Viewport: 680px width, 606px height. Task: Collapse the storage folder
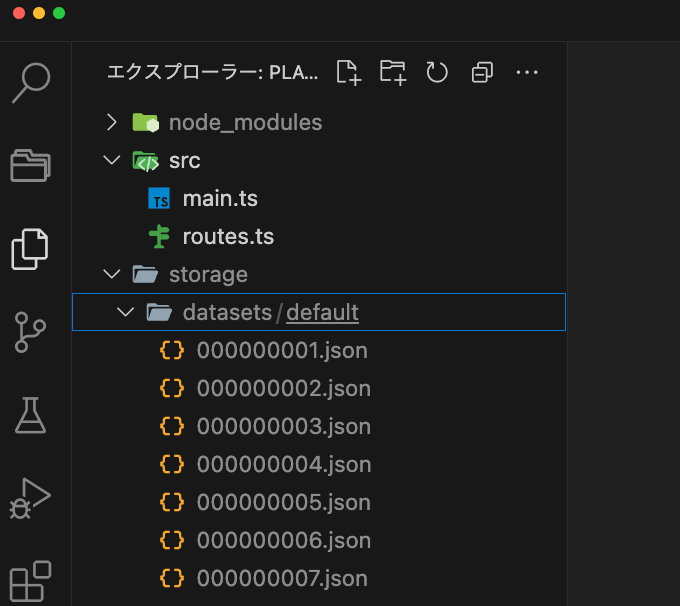coord(112,274)
